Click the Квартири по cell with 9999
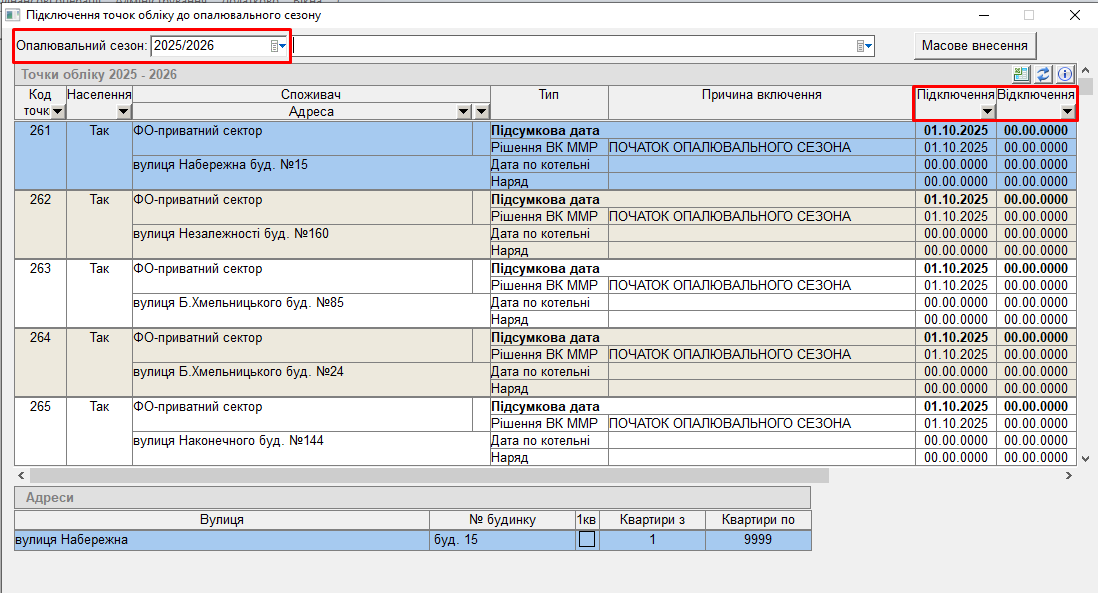The height and width of the screenshot is (593, 1098). pyautogui.click(x=757, y=540)
